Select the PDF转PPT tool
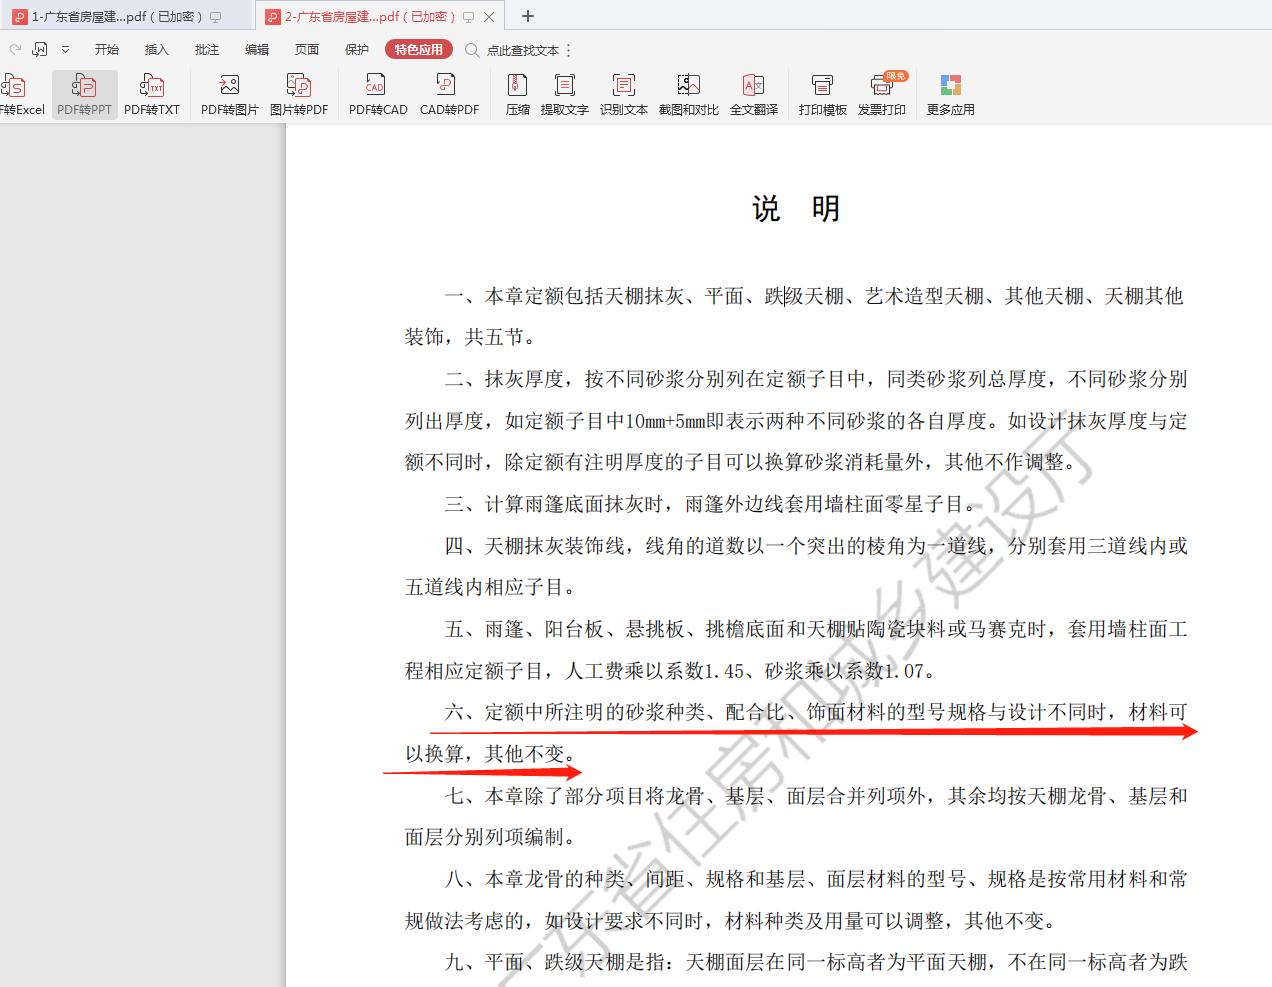 coord(85,95)
